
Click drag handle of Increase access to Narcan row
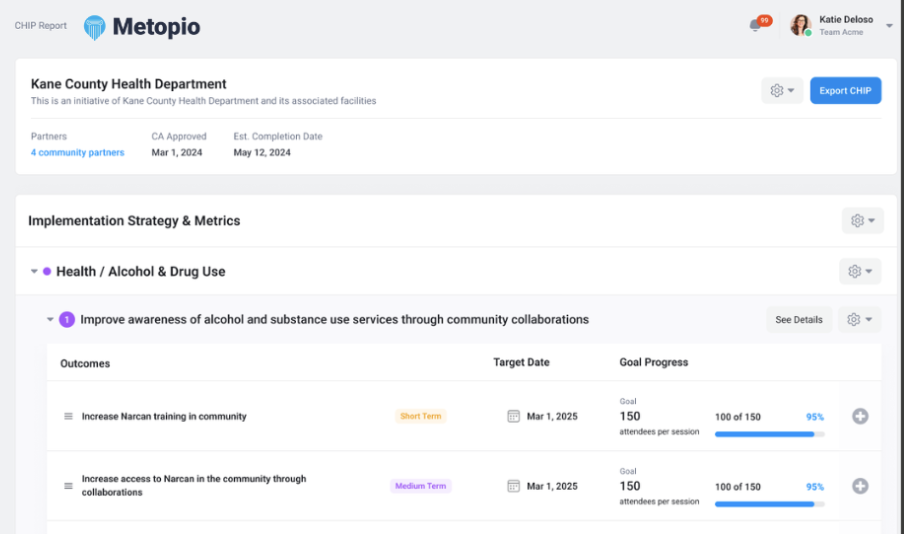tap(68, 486)
